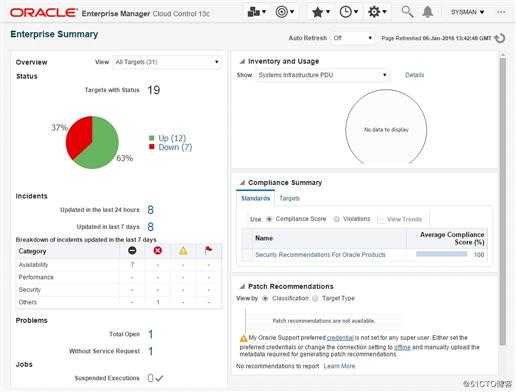Viewport: 516px width, 392px height.
Task: Open the History clock menu
Action: pyautogui.click(x=348, y=12)
